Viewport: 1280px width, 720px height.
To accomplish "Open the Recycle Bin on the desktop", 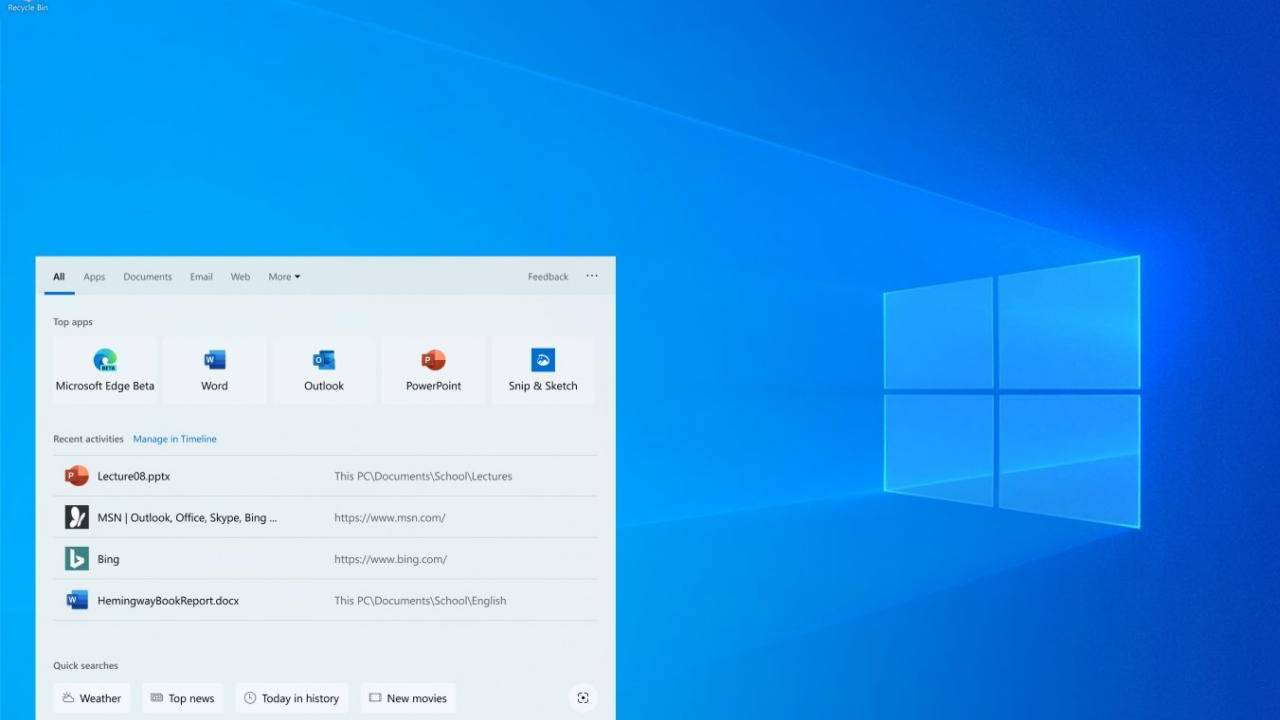I will point(27,6).
